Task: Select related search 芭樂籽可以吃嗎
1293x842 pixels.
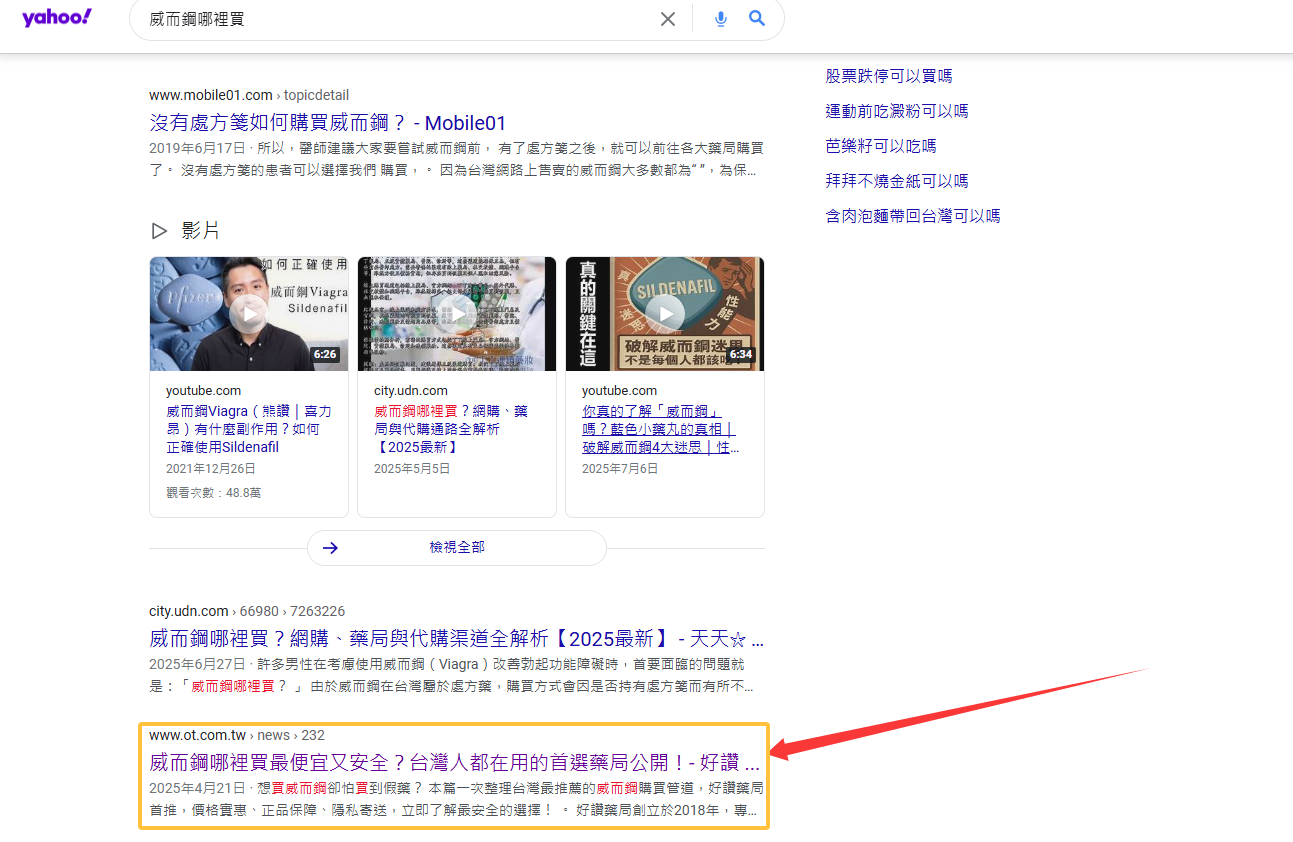Action: (x=881, y=146)
